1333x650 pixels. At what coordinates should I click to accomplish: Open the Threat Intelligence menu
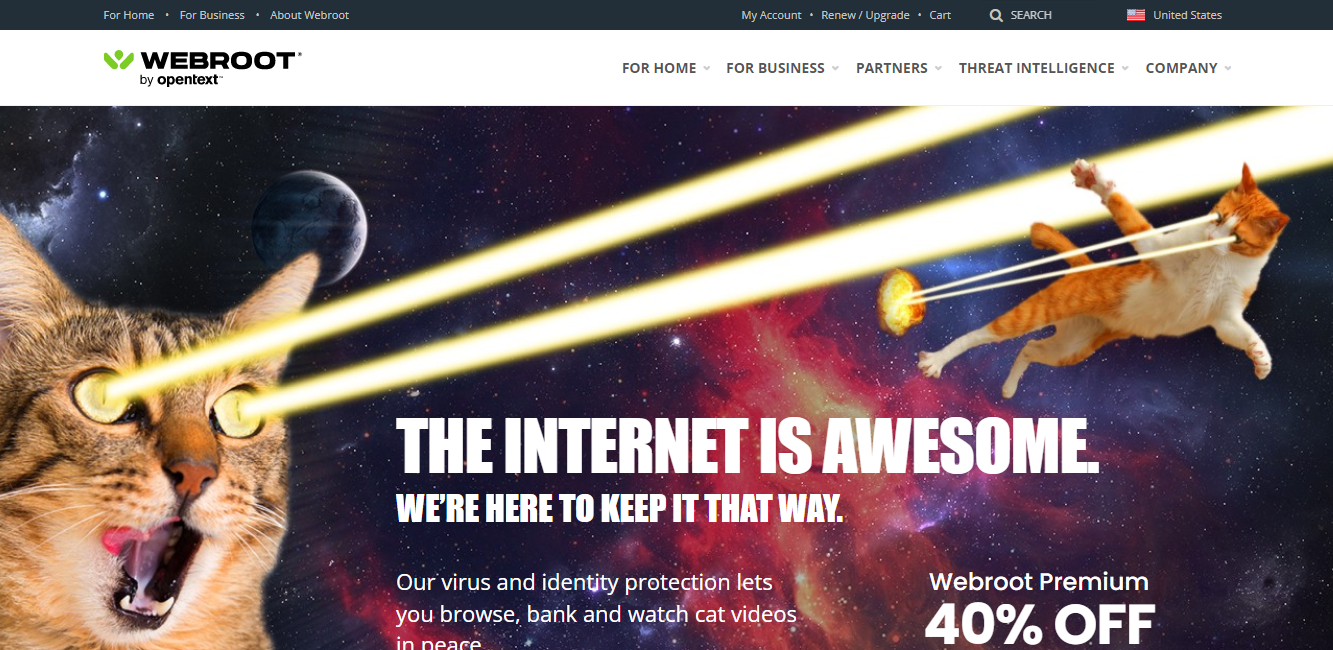pos(1036,68)
